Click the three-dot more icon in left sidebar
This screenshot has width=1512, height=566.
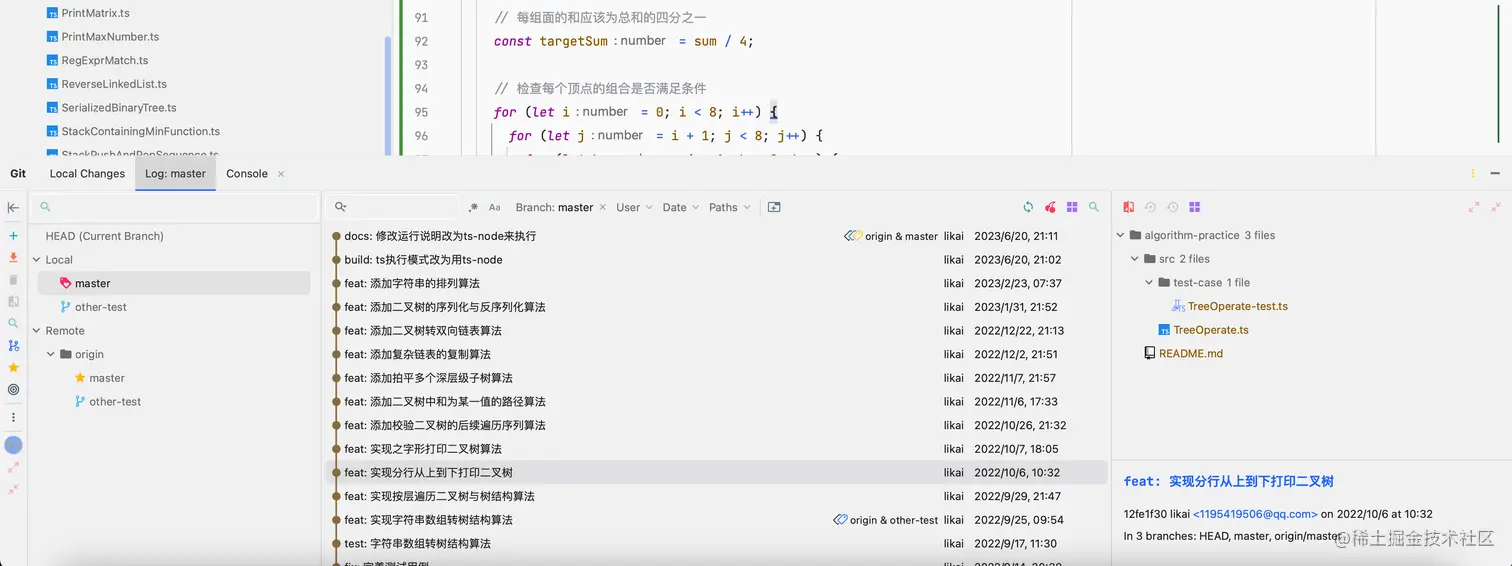point(13,417)
